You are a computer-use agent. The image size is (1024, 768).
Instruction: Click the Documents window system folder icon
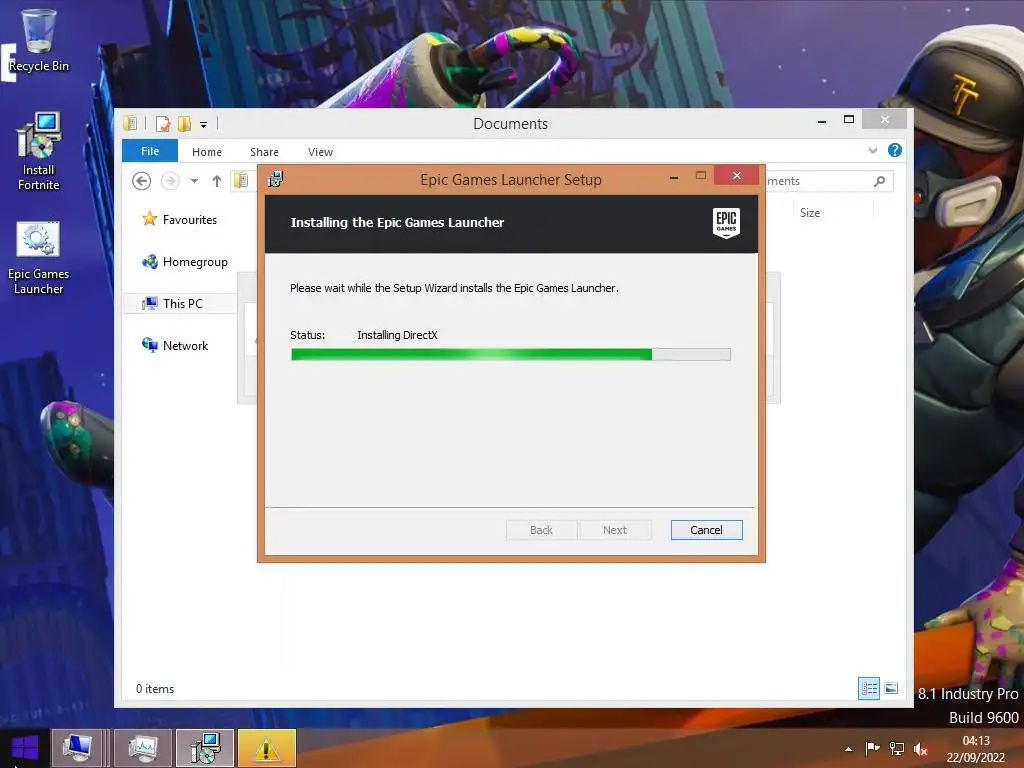(x=131, y=123)
